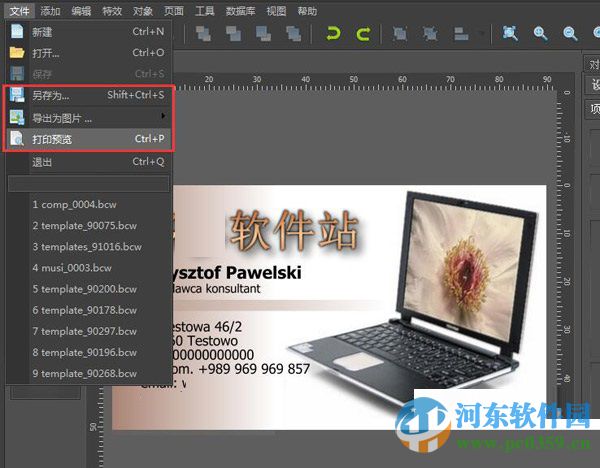Open the 特效 menu
The image size is (600, 468).
coord(112,11)
